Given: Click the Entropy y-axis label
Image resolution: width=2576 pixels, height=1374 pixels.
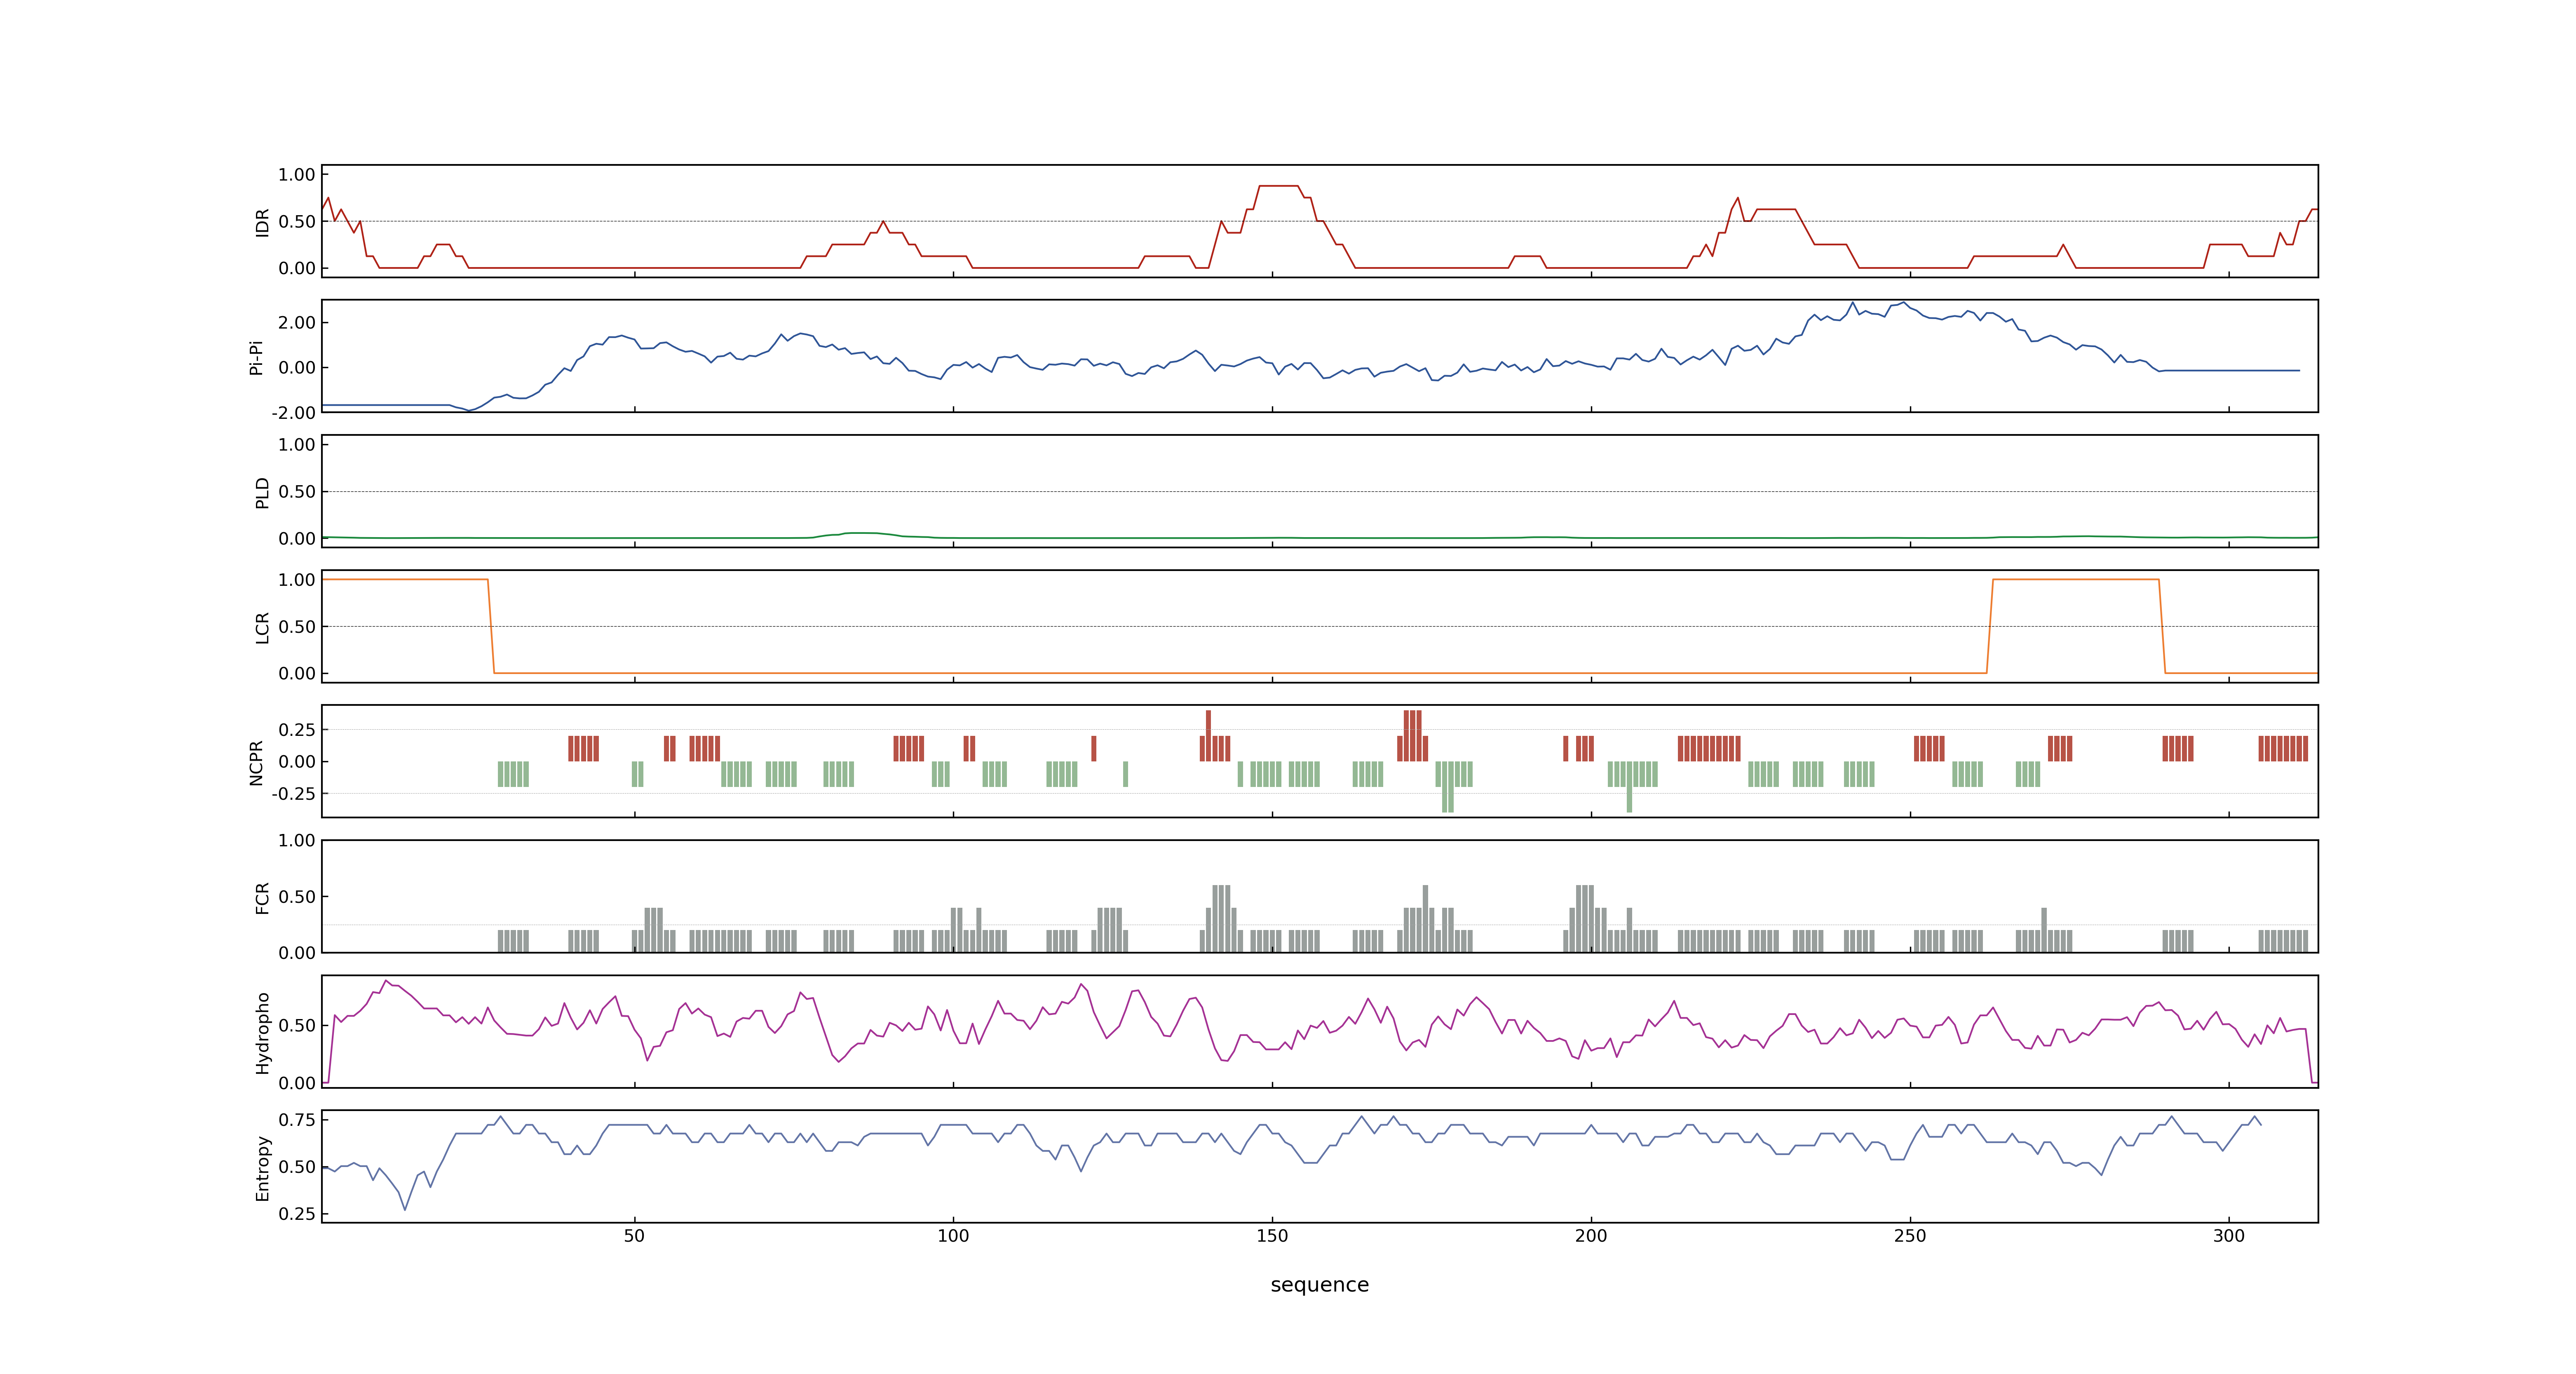Looking at the screenshot, I should 262,1167.
